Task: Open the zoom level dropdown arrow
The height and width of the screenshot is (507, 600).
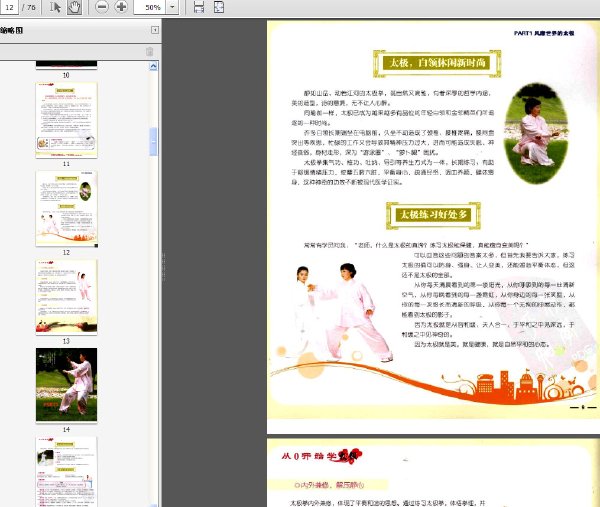Action: 173,7
